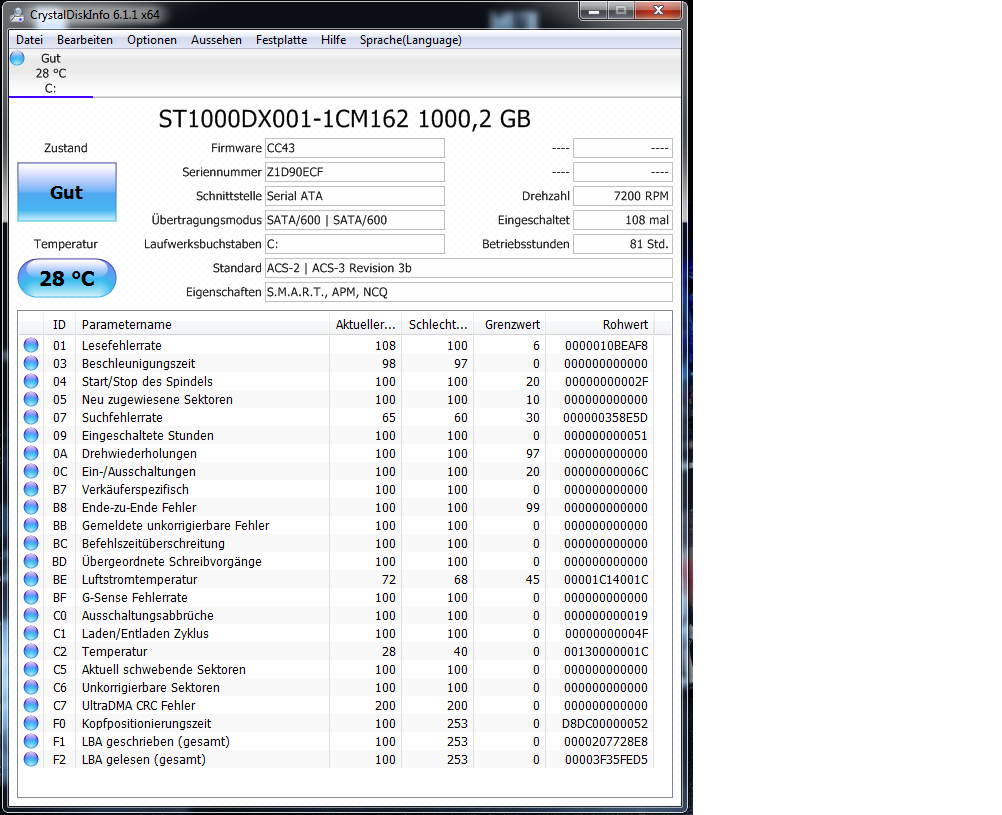Screen dimensions: 1002x815
Task: Open the Aussehen menu
Action: (x=217, y=40)
